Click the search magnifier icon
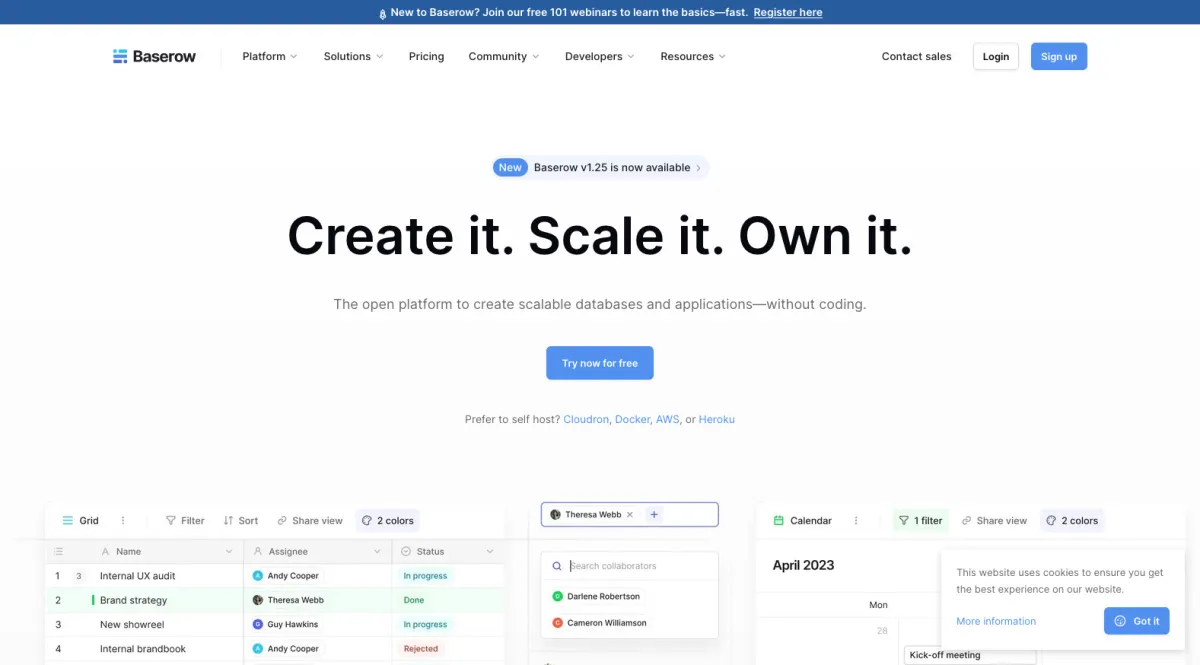The height and width of the screenshot is (665, 1200). tap(557, 566)
